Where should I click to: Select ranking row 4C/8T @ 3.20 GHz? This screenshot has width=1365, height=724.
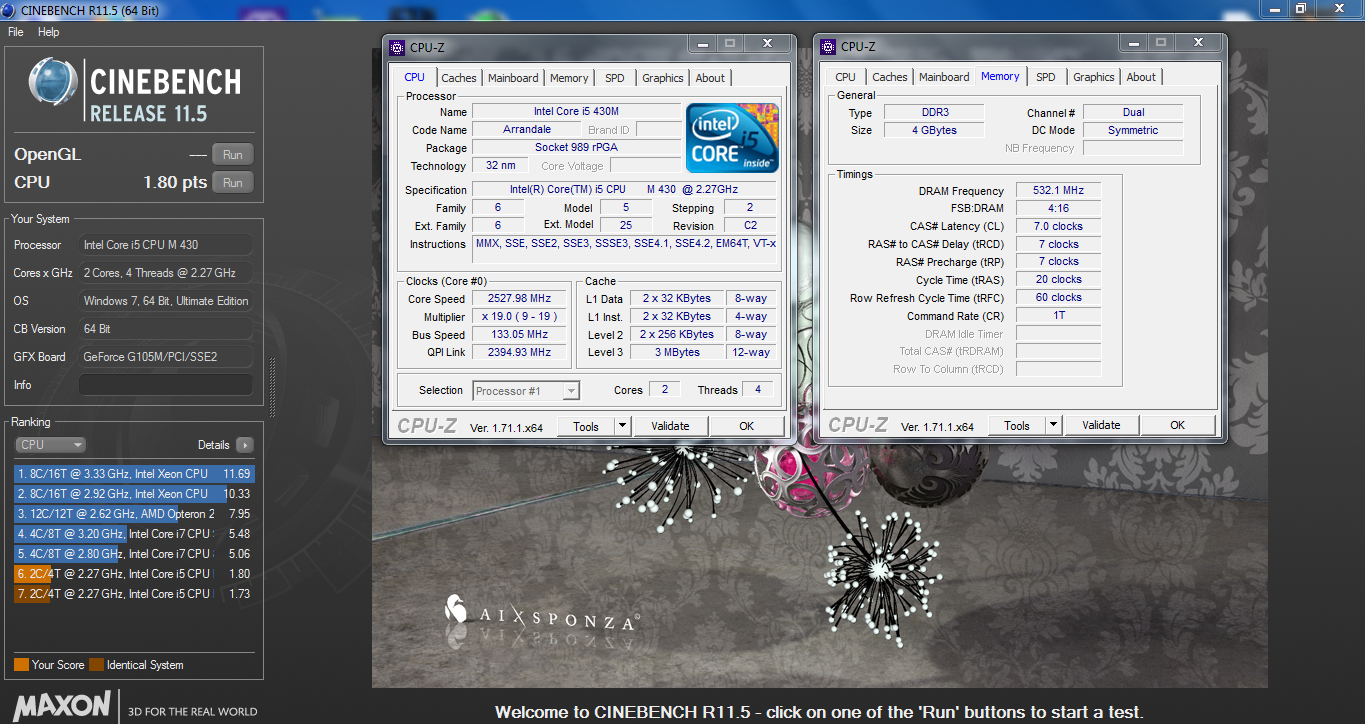[134, 534]
